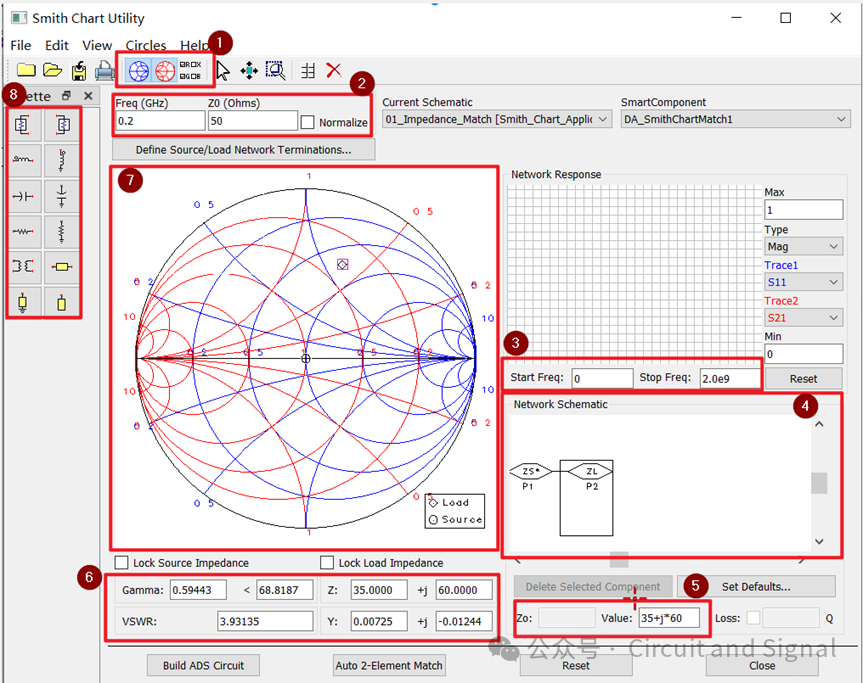The height and width of the screenshot is (683, 863).
Task: Click the Network Schematic vertical scrollbar thumb
Action: click(819, 483)
